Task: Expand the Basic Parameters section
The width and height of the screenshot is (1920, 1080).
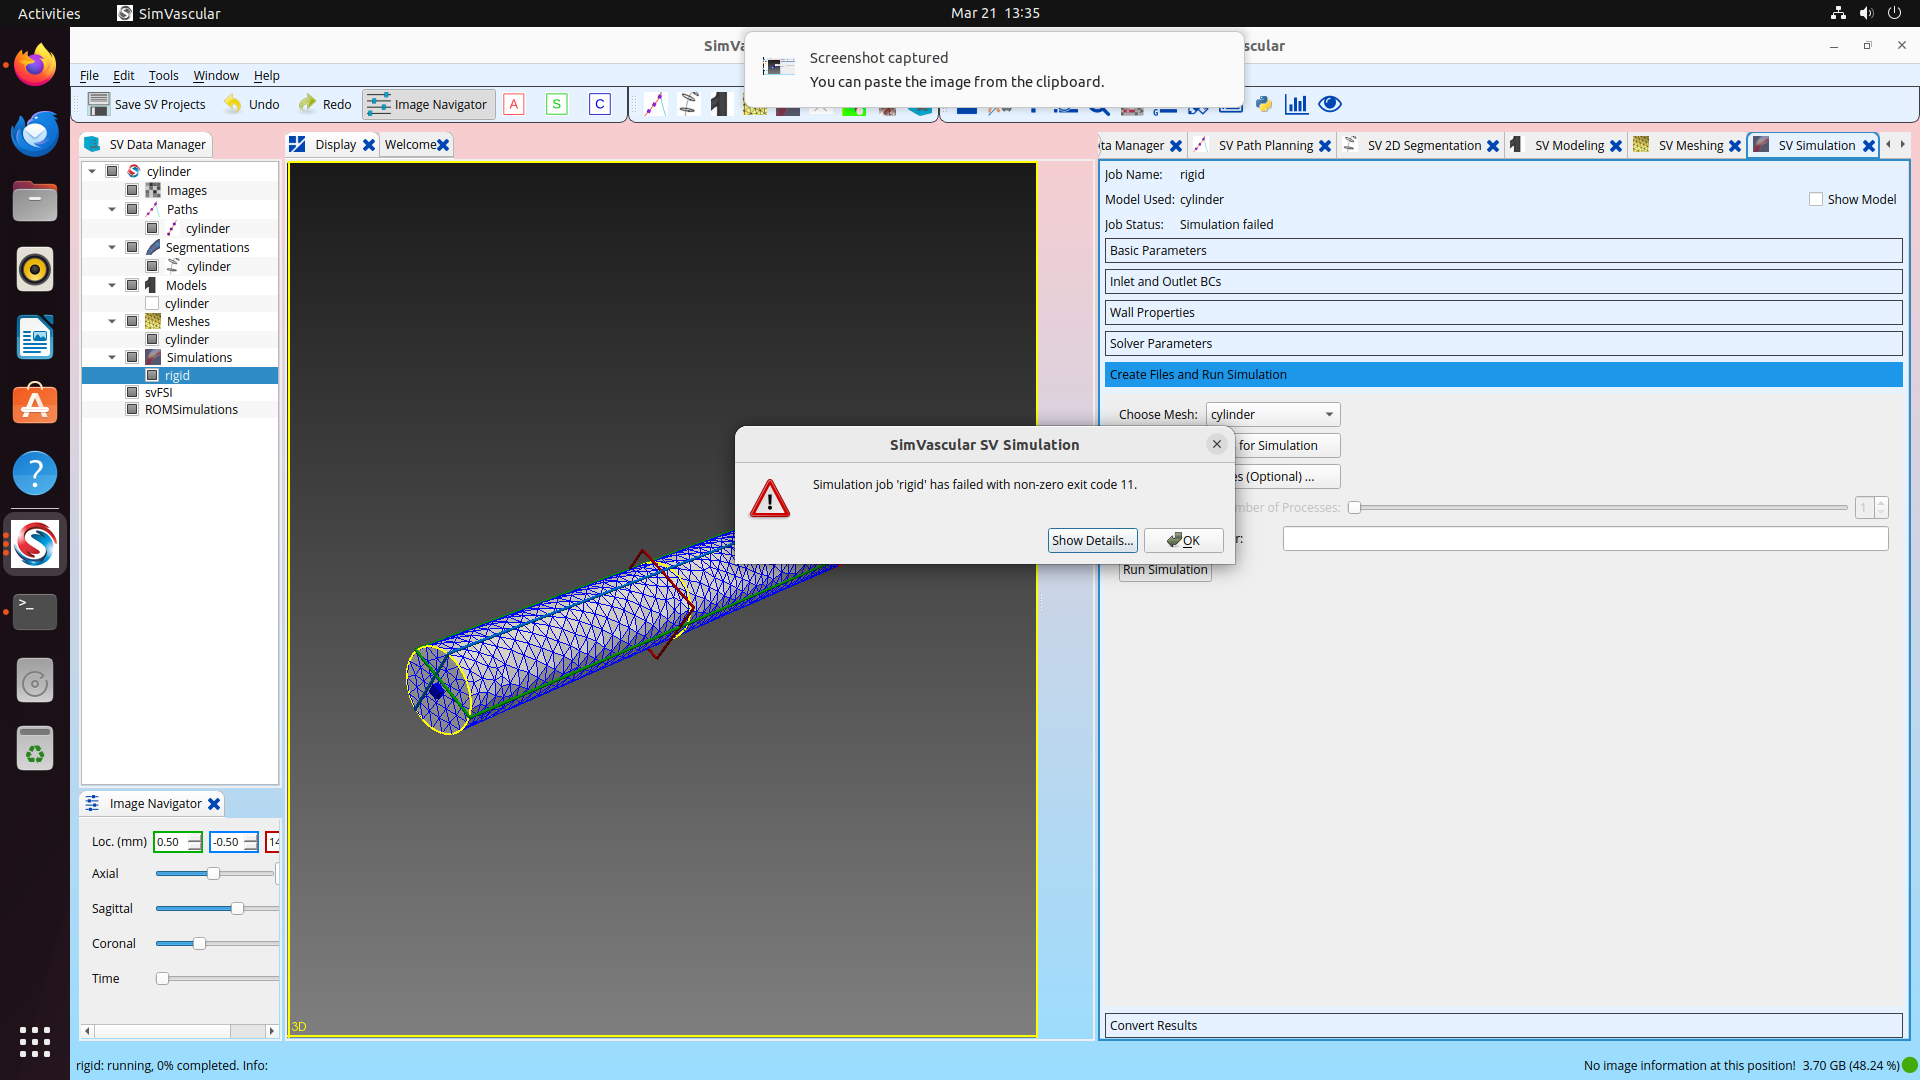Action: tap(1503, 251)
